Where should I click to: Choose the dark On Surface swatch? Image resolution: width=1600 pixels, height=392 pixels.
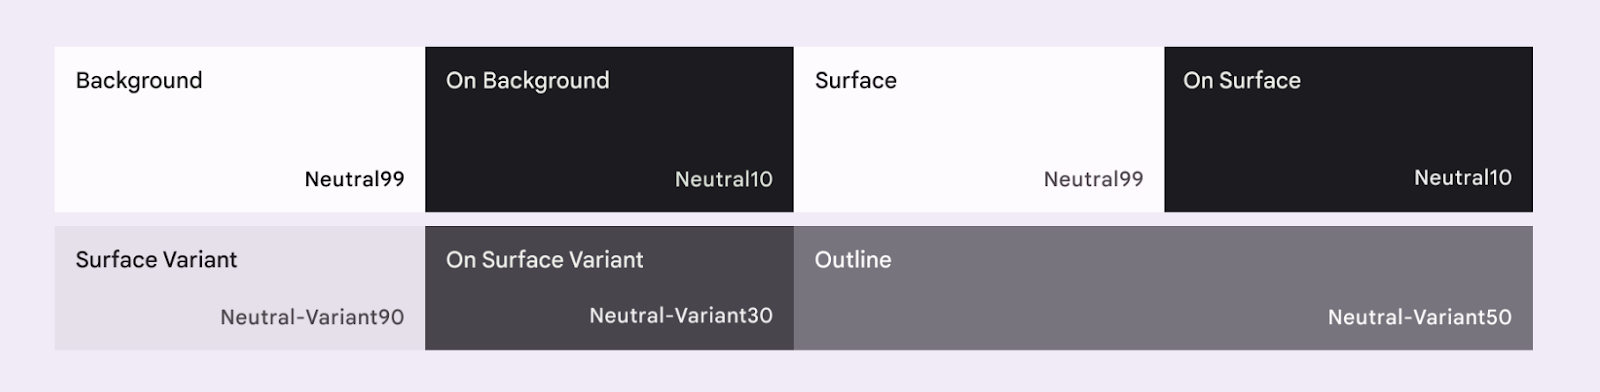[1348, 129]
